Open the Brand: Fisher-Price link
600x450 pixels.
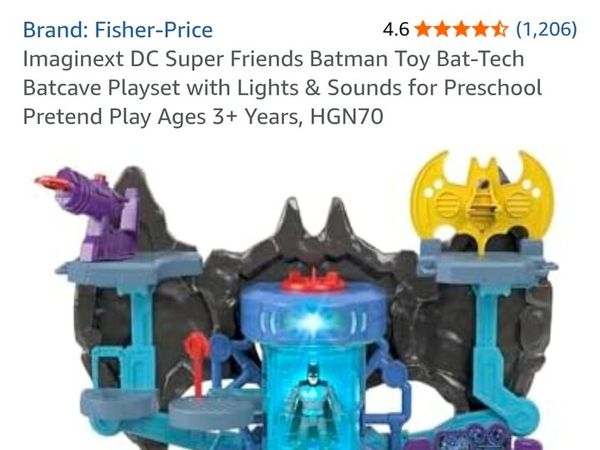click(118, 30)
